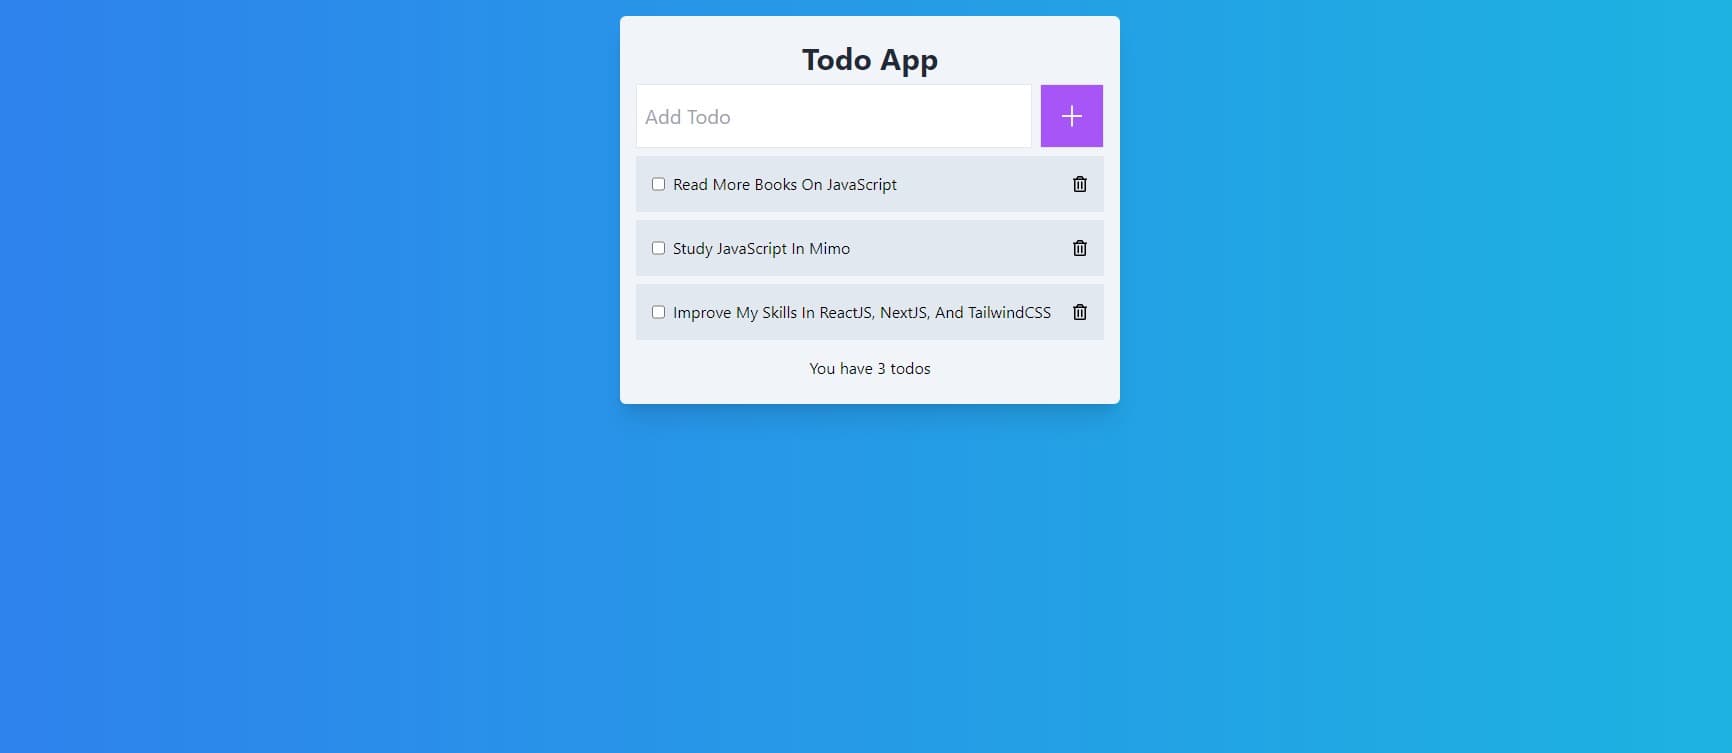Image resolution: width=1732 pixels, height=753 pixels.
Task: Click the Read More Books On JavaScript label text
Action: tap(785, 185)
